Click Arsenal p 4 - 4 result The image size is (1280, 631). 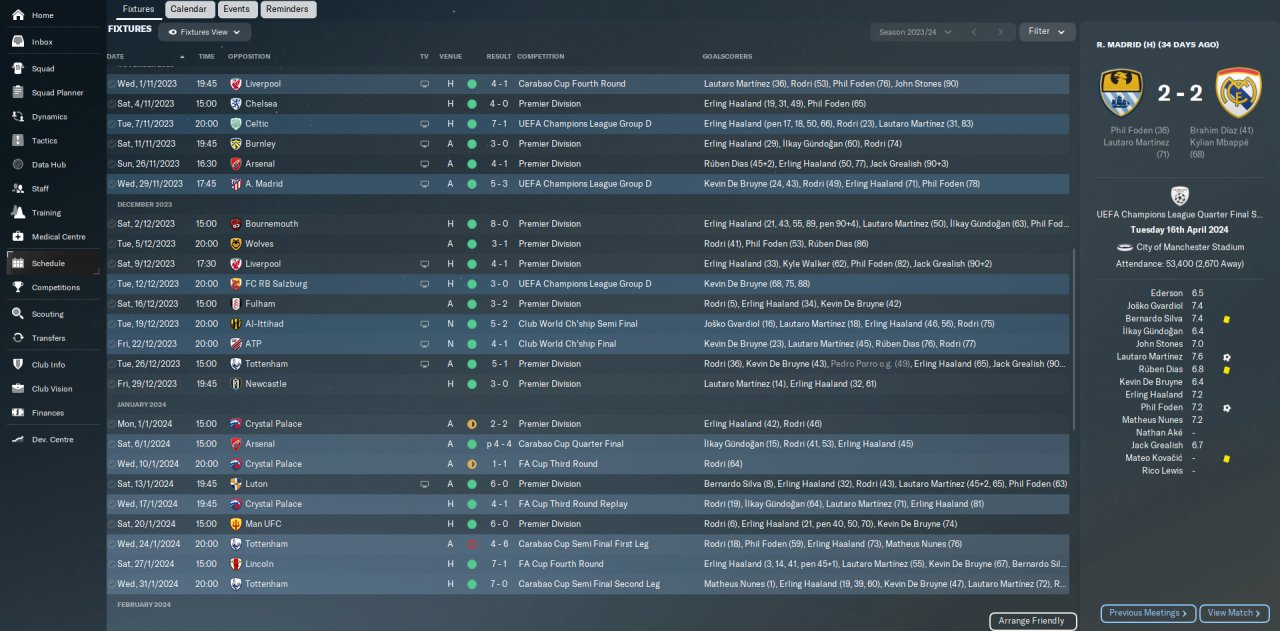[499, 444]
